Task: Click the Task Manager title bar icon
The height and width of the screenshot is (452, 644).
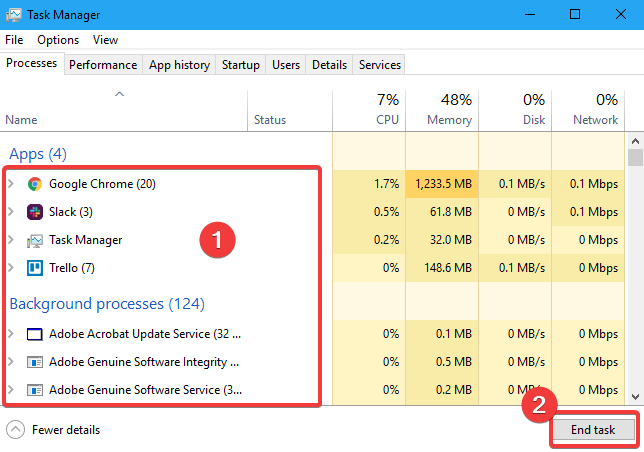Action: click(x=13, y=15)
